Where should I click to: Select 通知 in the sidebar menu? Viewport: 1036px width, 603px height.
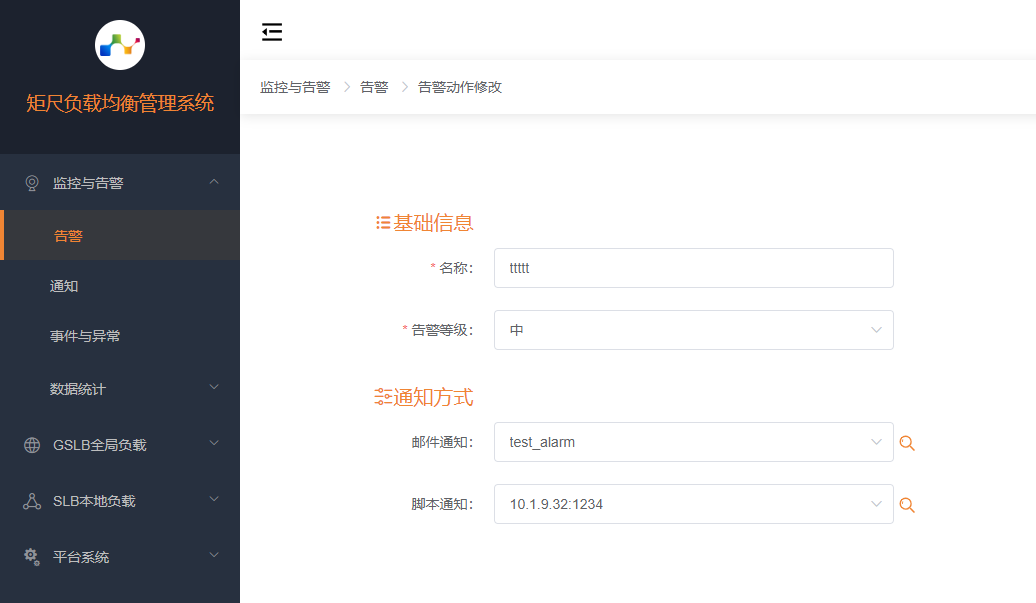64,286
